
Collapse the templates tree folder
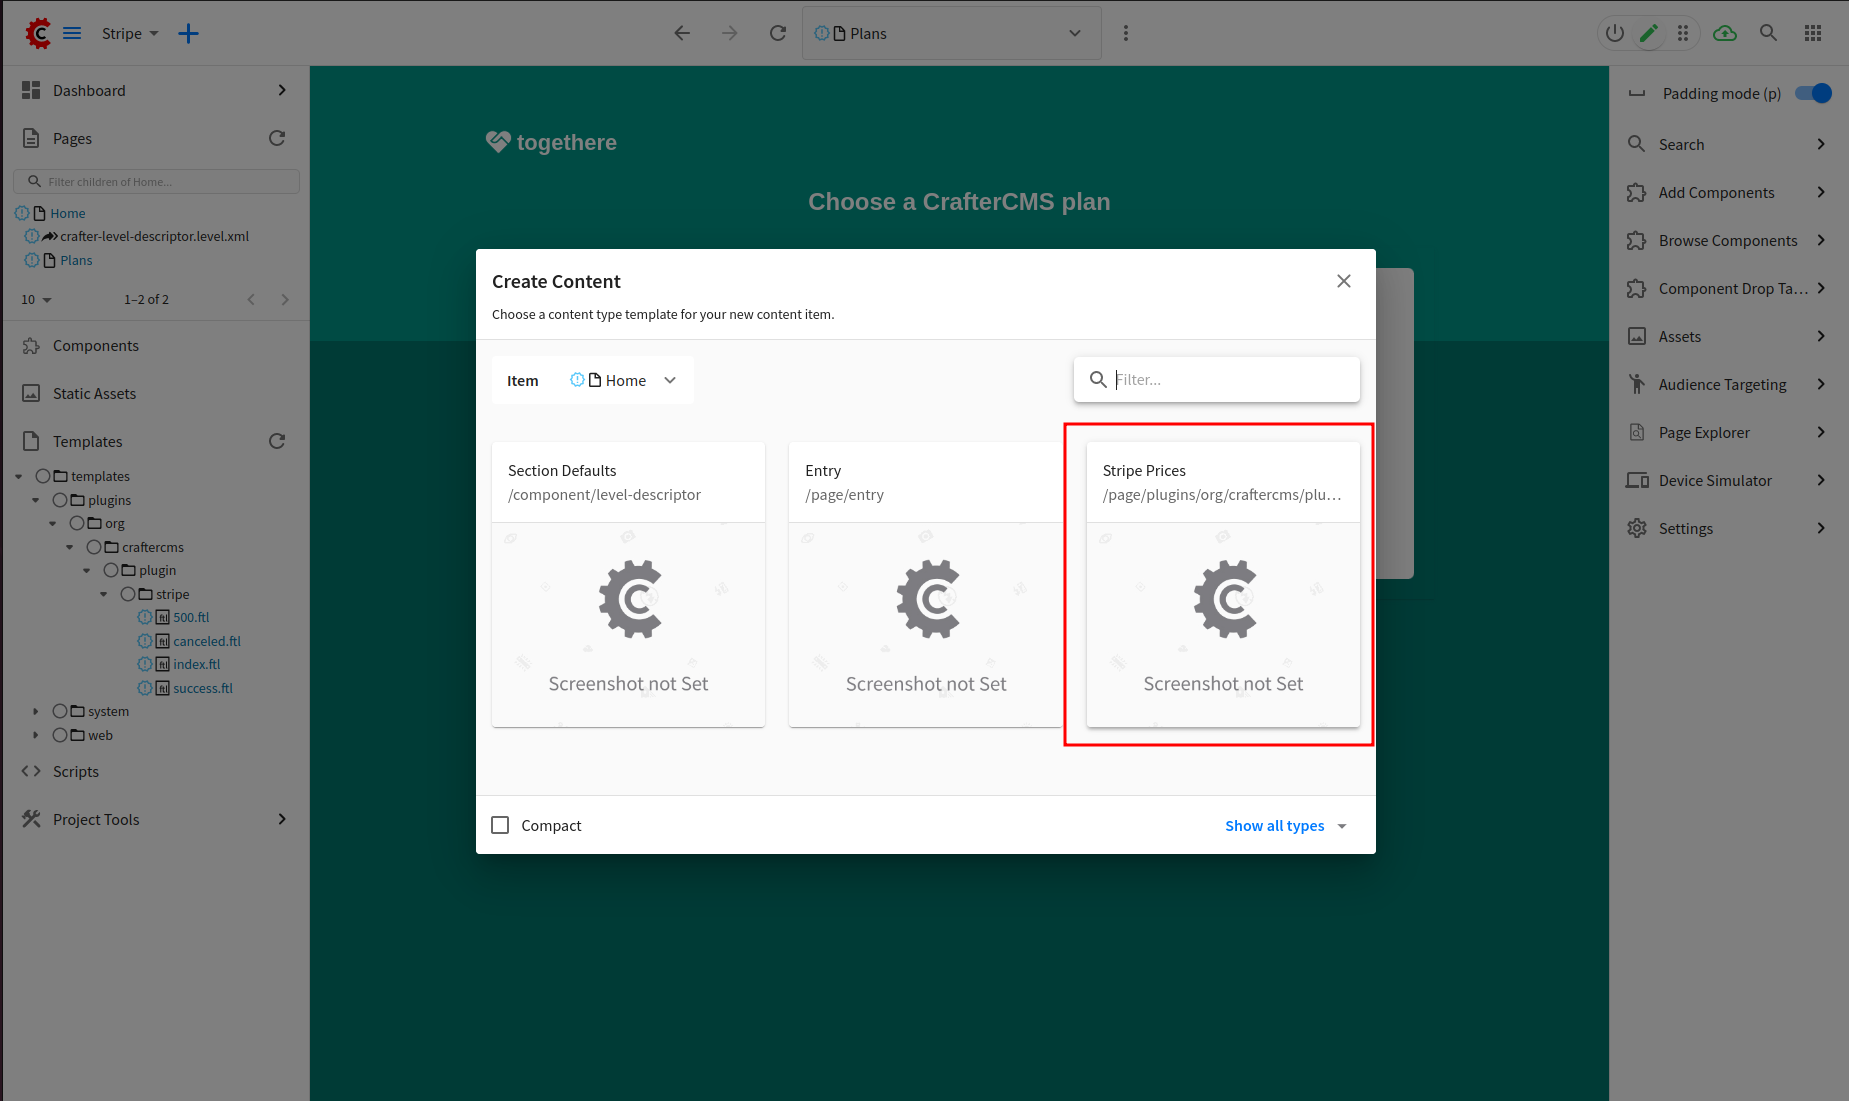[19, 476]
